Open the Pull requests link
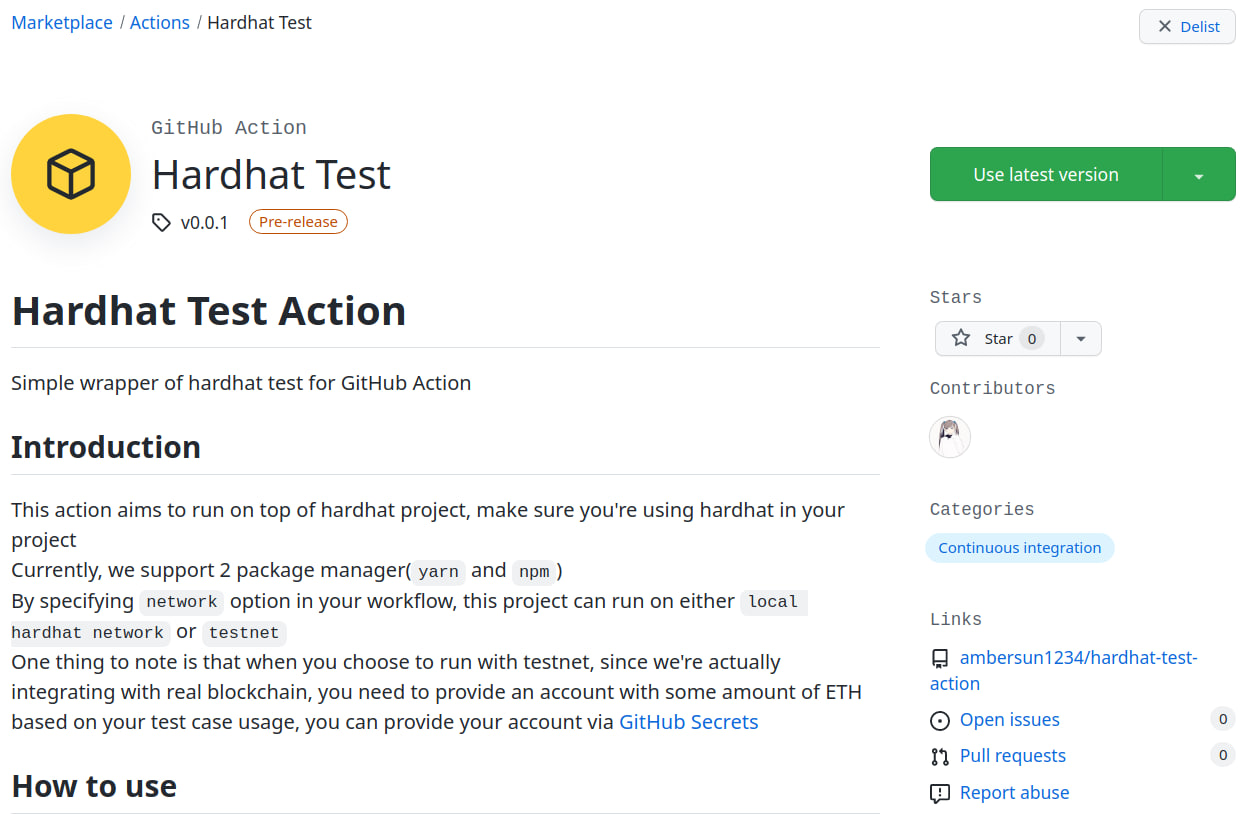The image size is (1241, 822). (x=1012, y=756)
